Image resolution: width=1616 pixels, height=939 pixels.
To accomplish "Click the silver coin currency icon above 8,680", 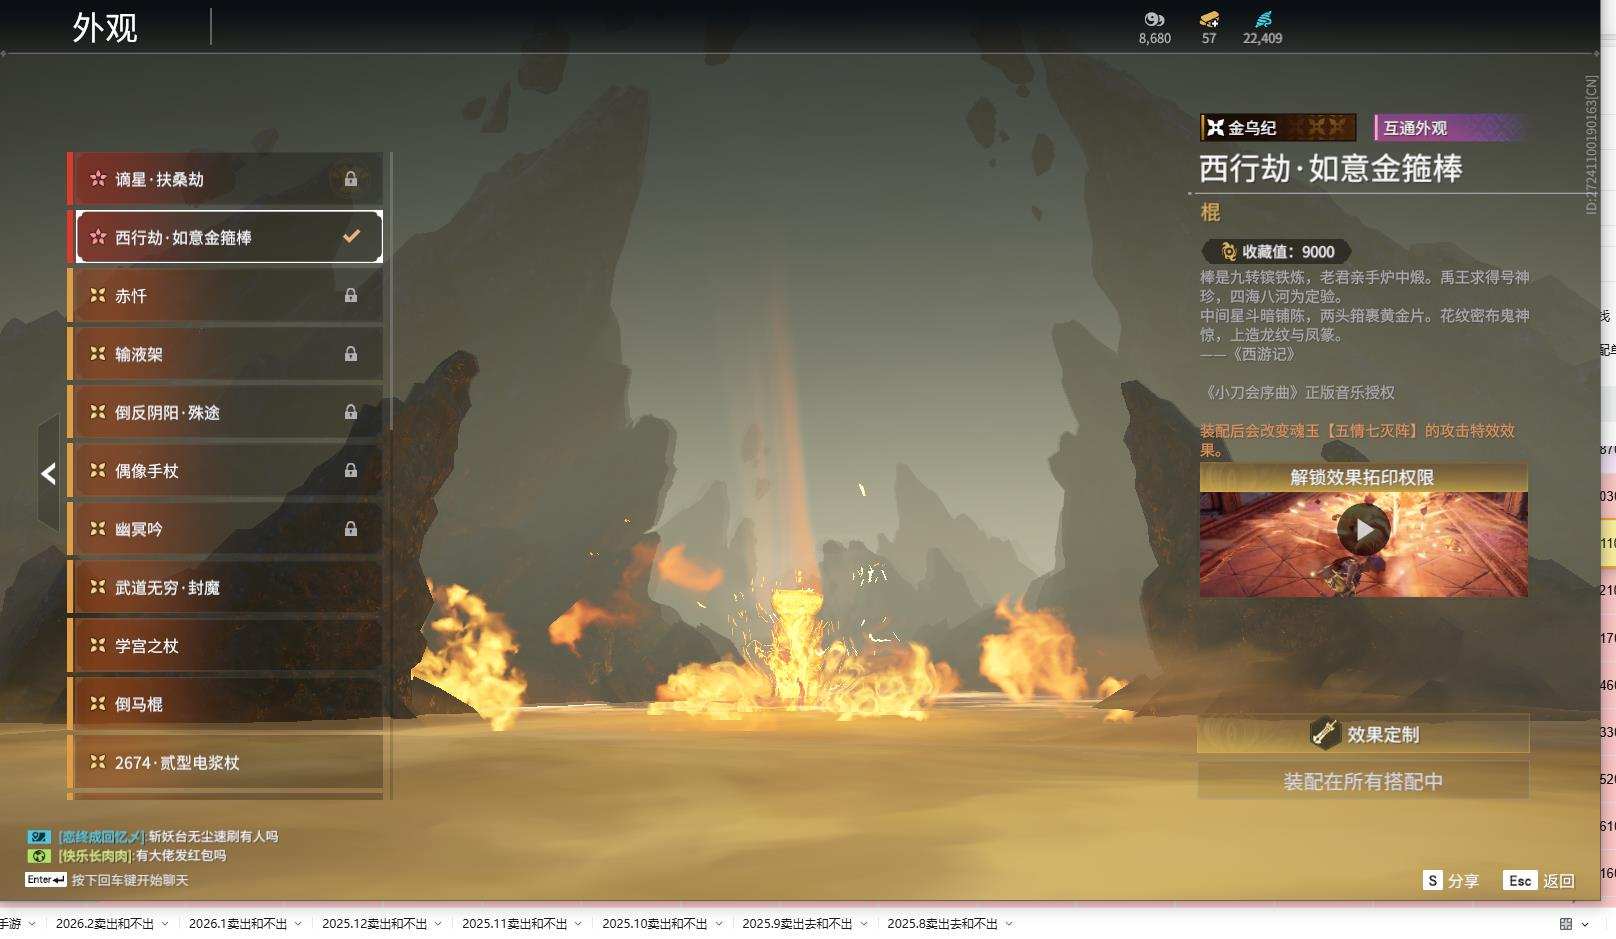I will click(x=1154, y=19).
